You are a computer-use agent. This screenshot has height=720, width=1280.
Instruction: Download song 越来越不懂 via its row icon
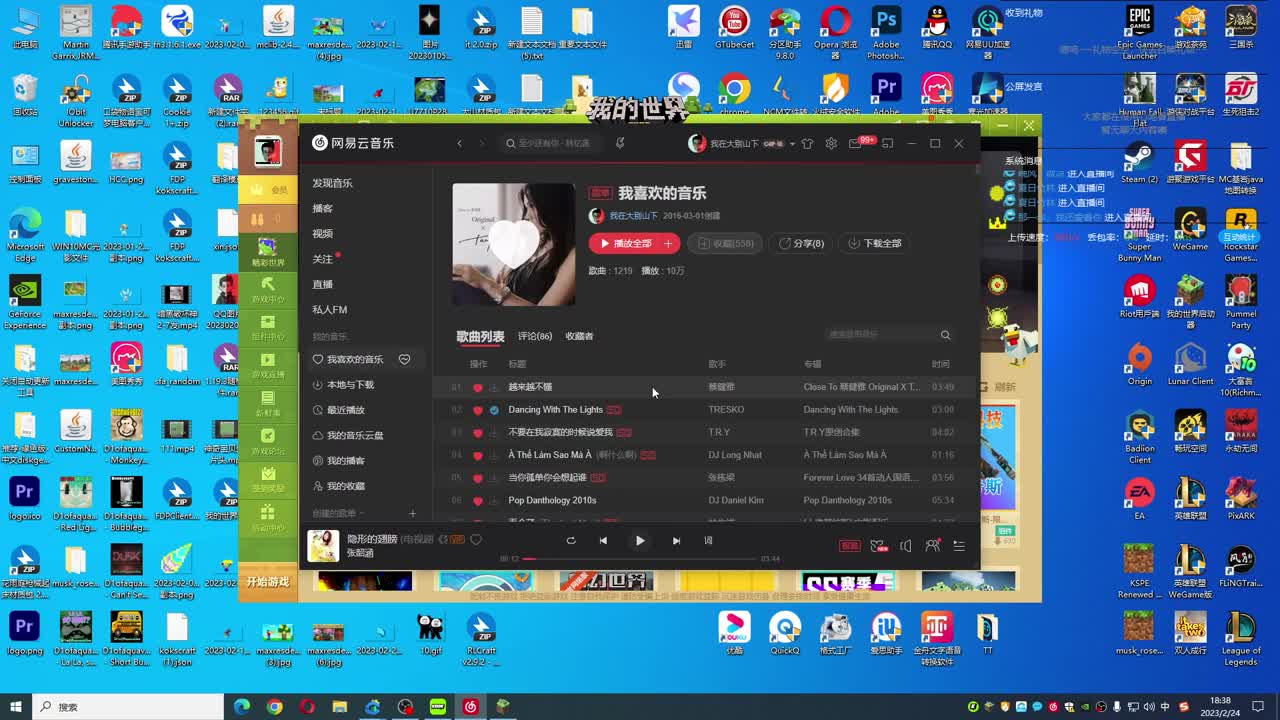[x=493, y=387]
